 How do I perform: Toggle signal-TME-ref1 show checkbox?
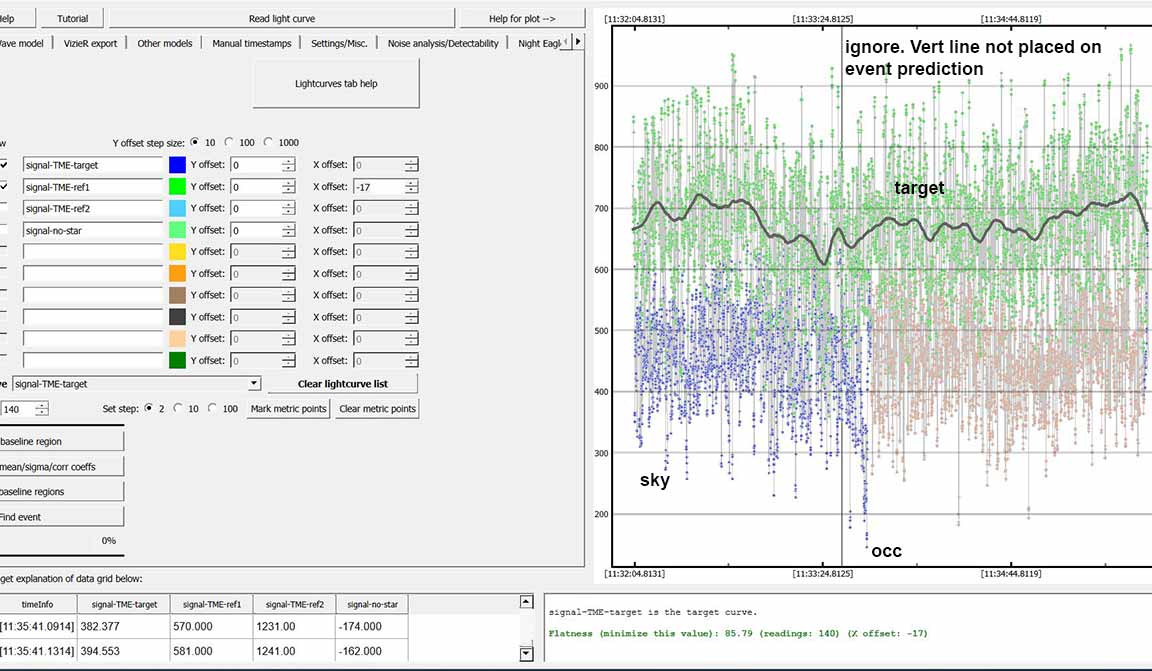pos(4,187)
